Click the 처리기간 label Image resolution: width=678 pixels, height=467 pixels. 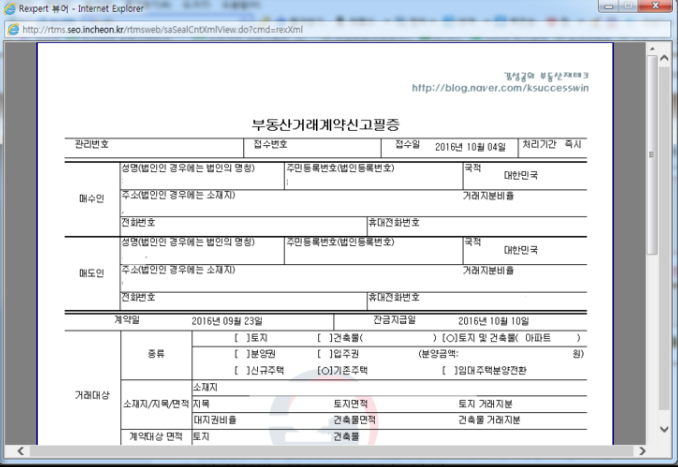pos(539,144)
